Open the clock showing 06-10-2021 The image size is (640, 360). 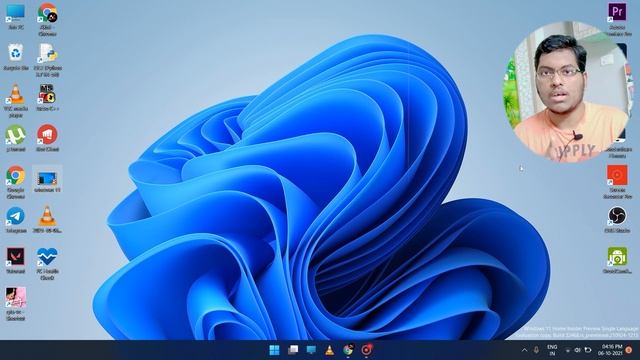point(610,350)
